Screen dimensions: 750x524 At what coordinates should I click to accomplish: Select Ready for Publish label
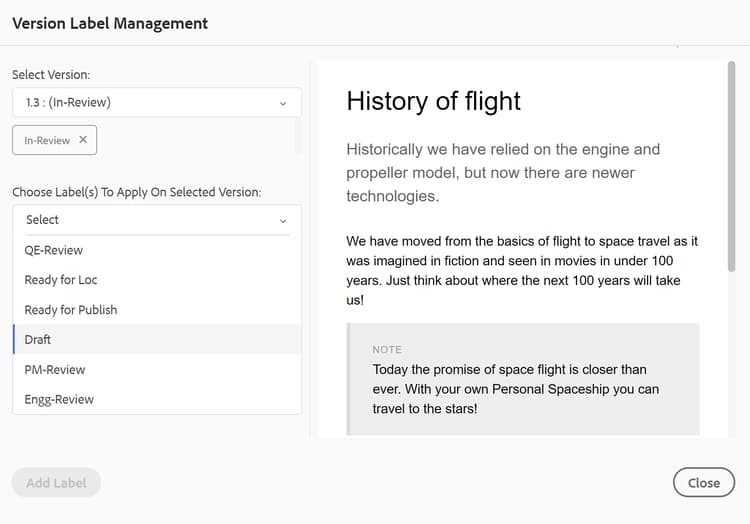(71, 310)
